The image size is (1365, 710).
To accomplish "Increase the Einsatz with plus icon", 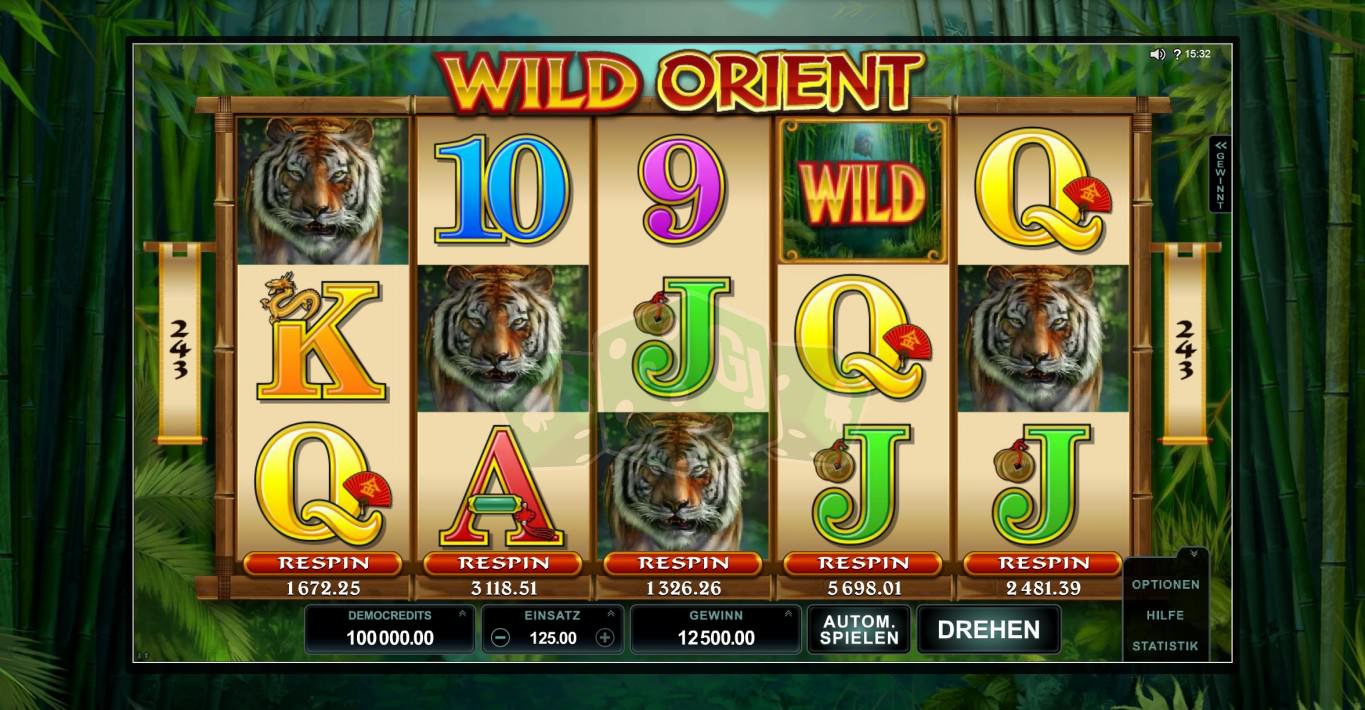I will (x=604, y=638).
